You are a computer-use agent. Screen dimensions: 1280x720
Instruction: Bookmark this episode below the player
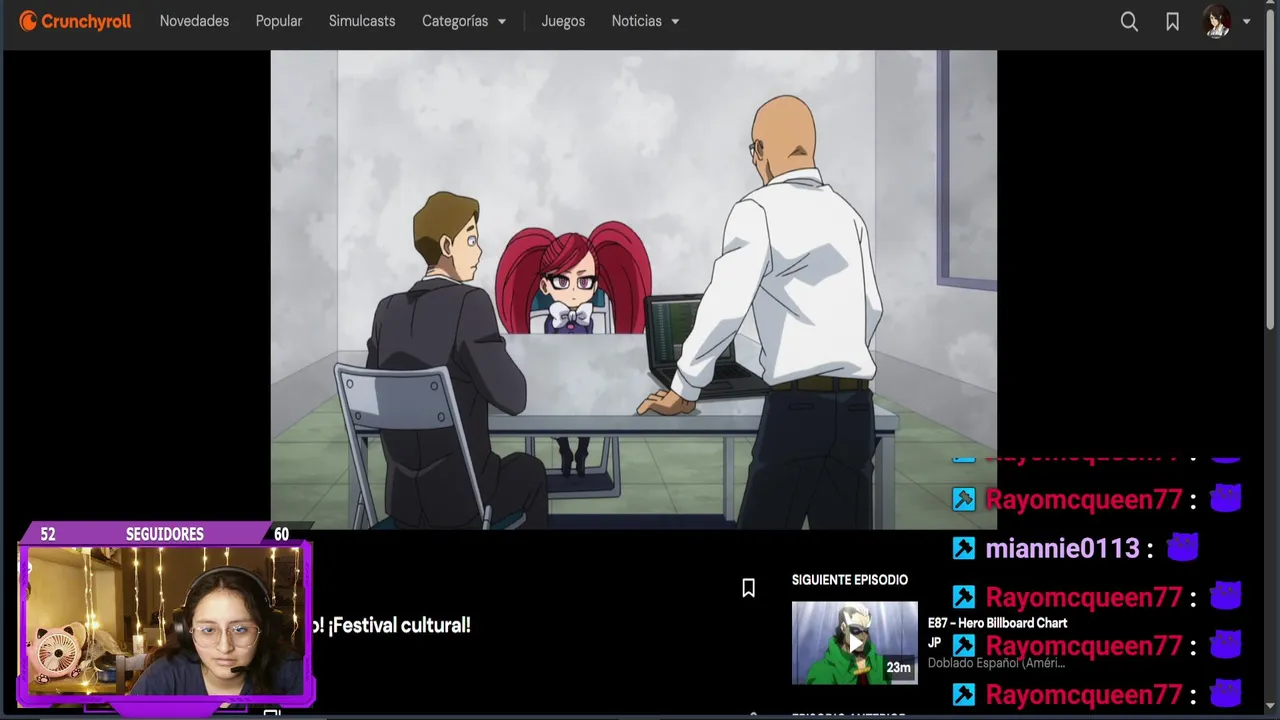point(748,588)
